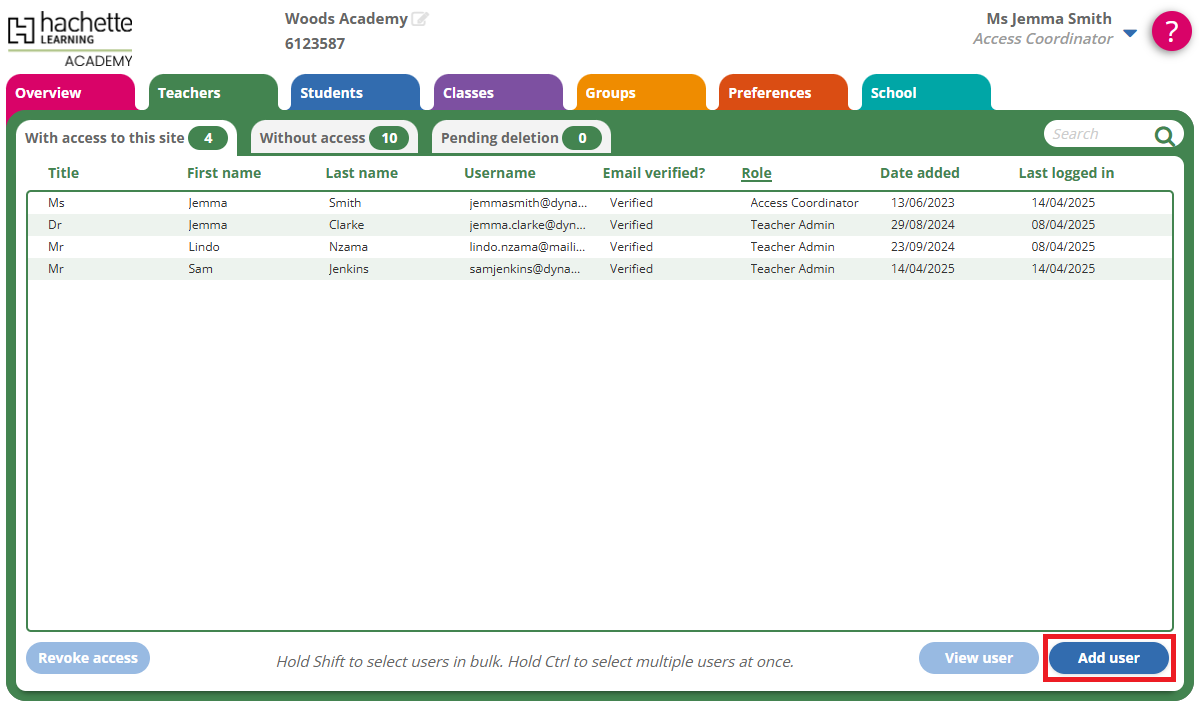This screenshot has width=1199, height=705.
Task: Click the pink help question mark icon
Action: click(1171, 31)
